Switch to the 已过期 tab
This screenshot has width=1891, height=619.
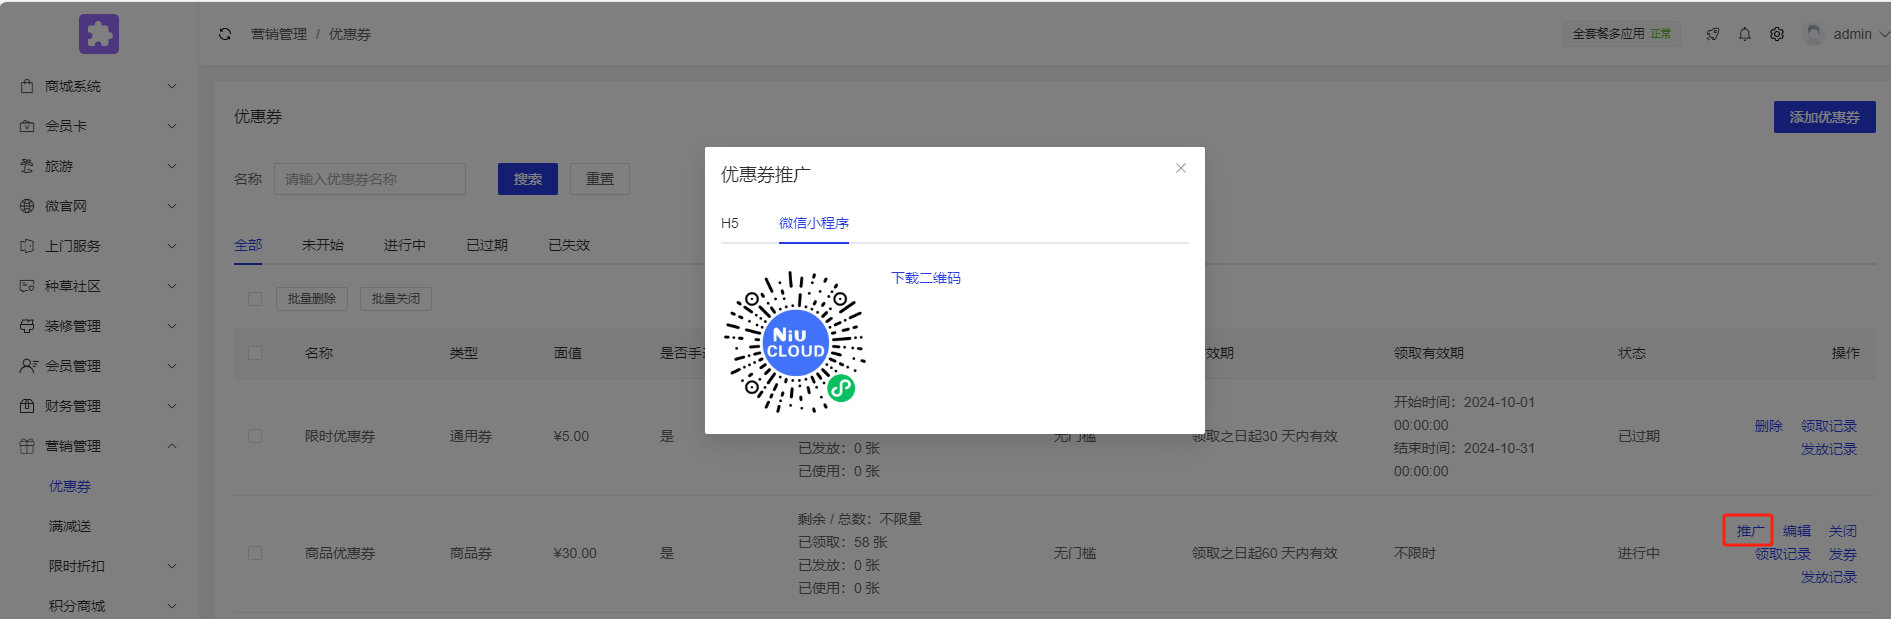[x=487, y=245]
